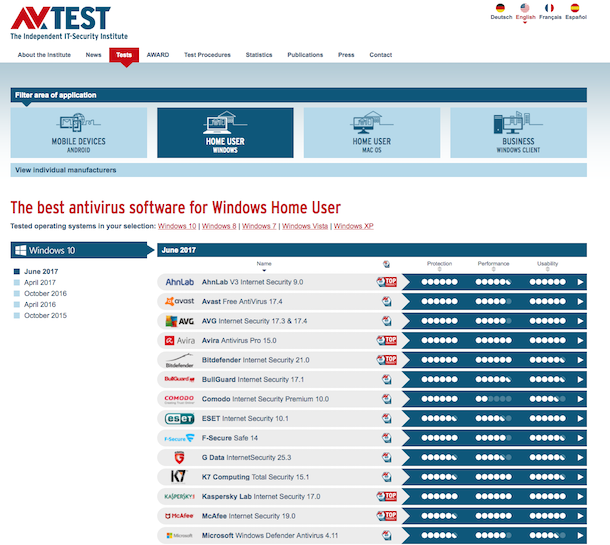Follow the Windows 8 link
This screenshot has width=610, height=545.
(x=219, y=226)
